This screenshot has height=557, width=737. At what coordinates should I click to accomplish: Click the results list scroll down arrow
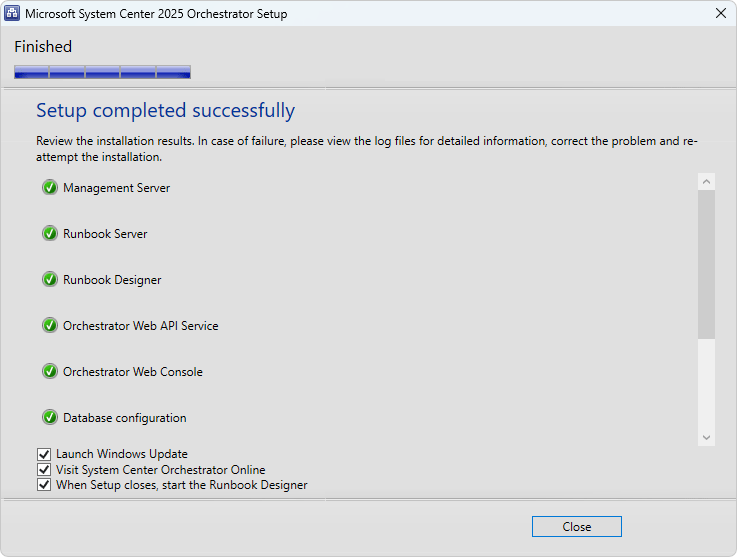[706, 438]
